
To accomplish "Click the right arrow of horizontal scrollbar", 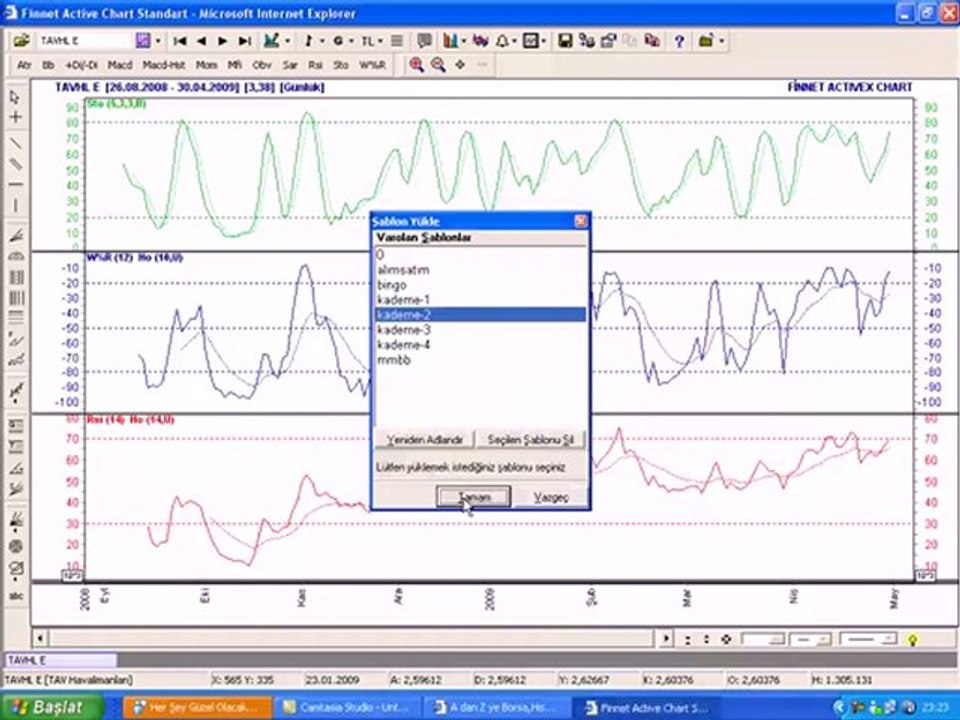I will pyautogui.click(x=666, y=639).
